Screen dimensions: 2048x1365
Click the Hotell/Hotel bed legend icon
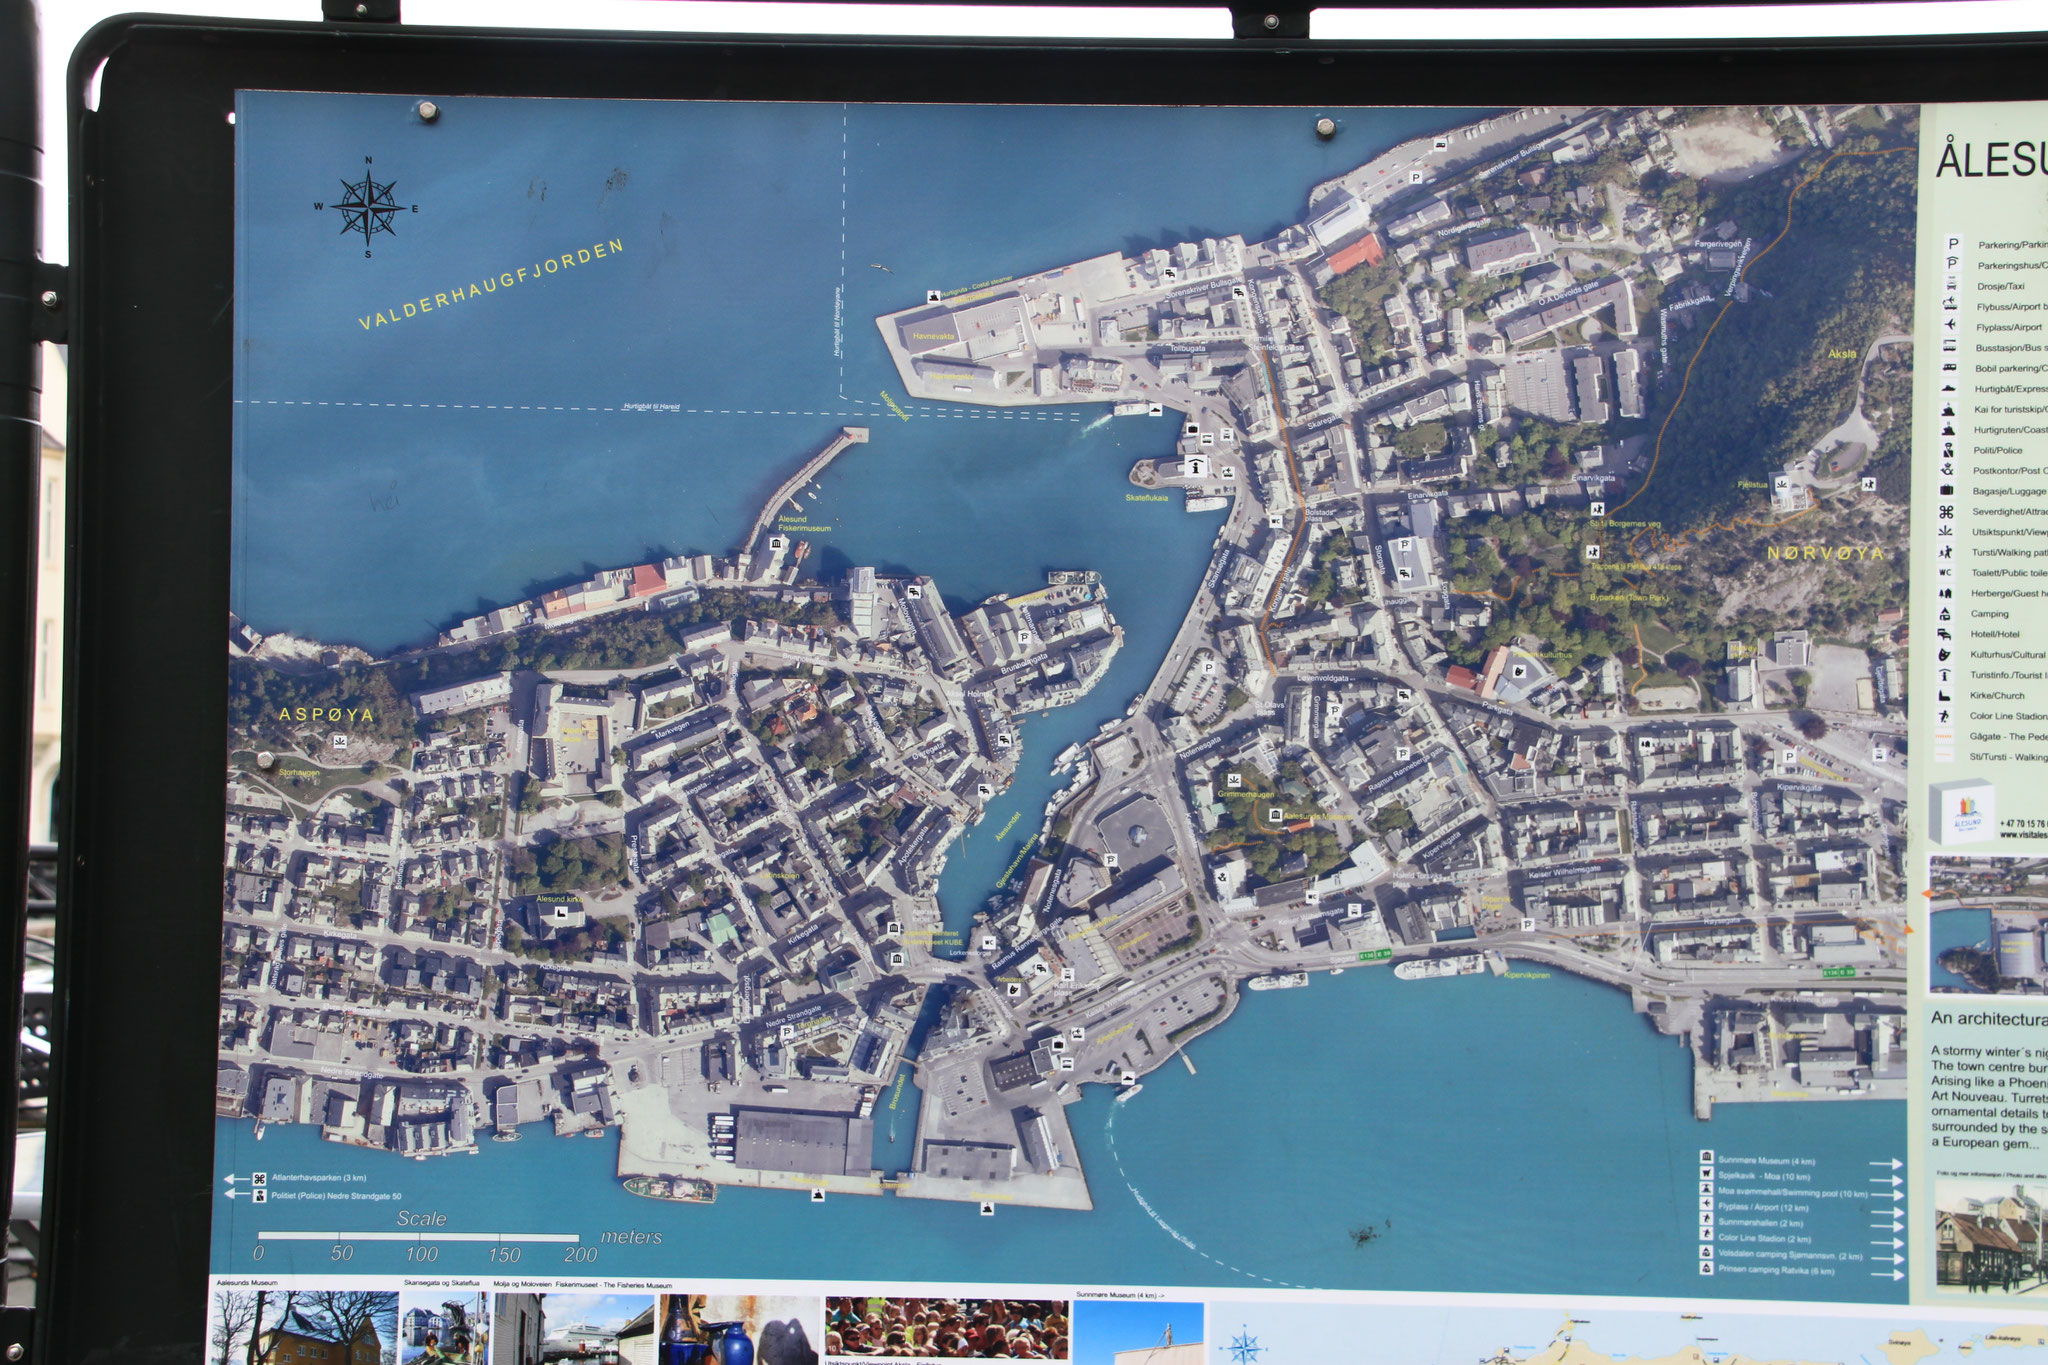coord(1946,634)
